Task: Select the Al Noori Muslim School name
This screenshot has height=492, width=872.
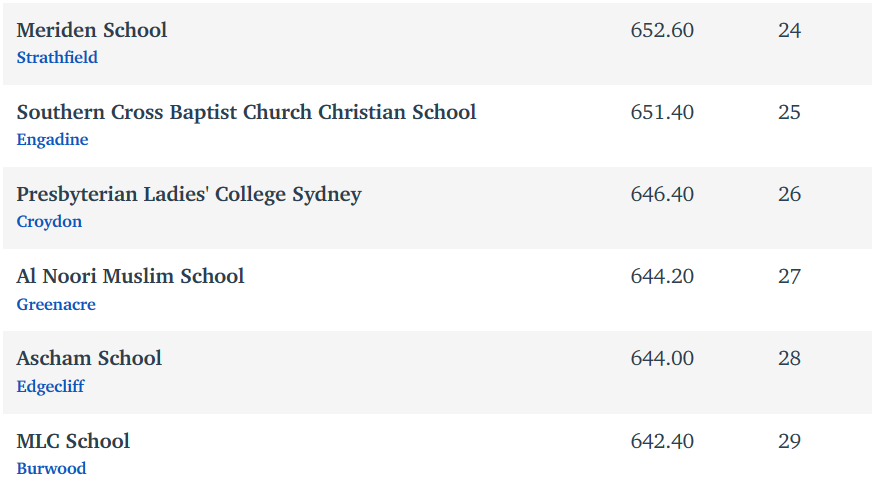Action: 130,276
